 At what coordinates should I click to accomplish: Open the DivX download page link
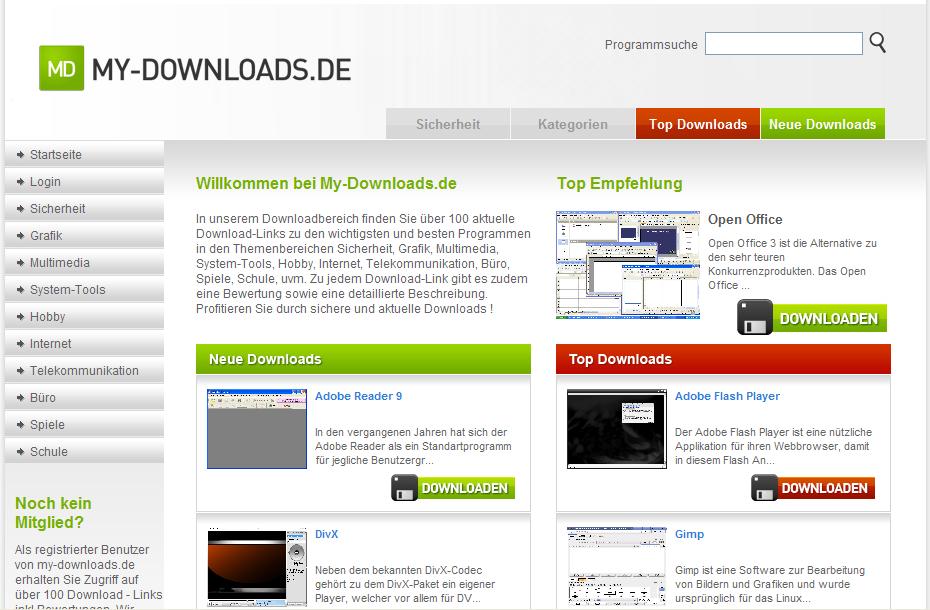click(326, 534)
